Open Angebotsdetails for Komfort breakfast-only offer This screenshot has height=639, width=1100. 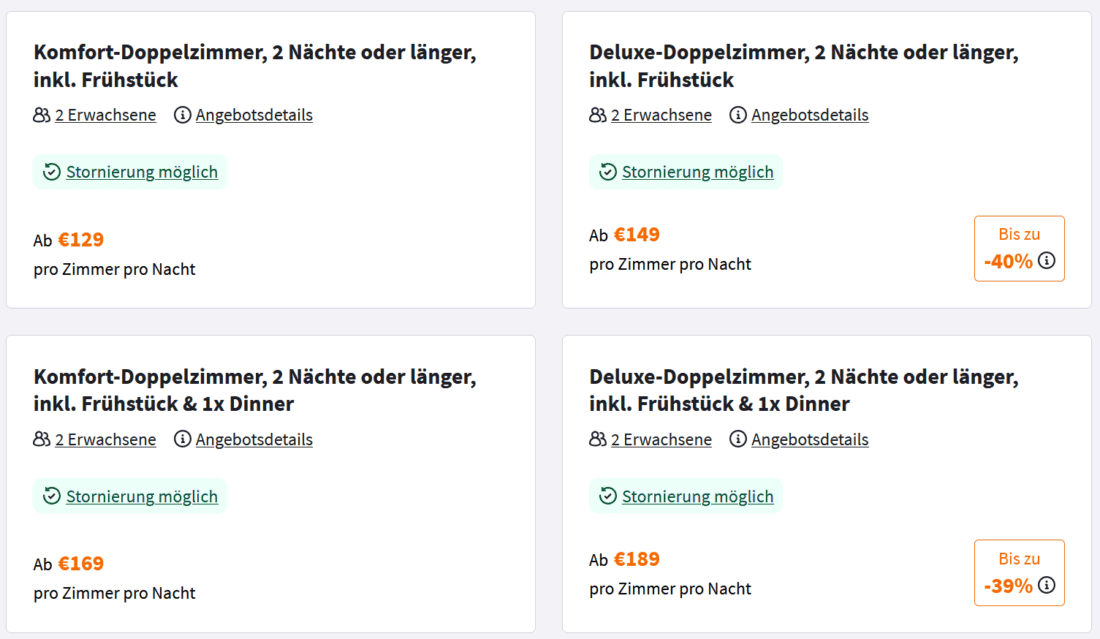click(254, 115)
